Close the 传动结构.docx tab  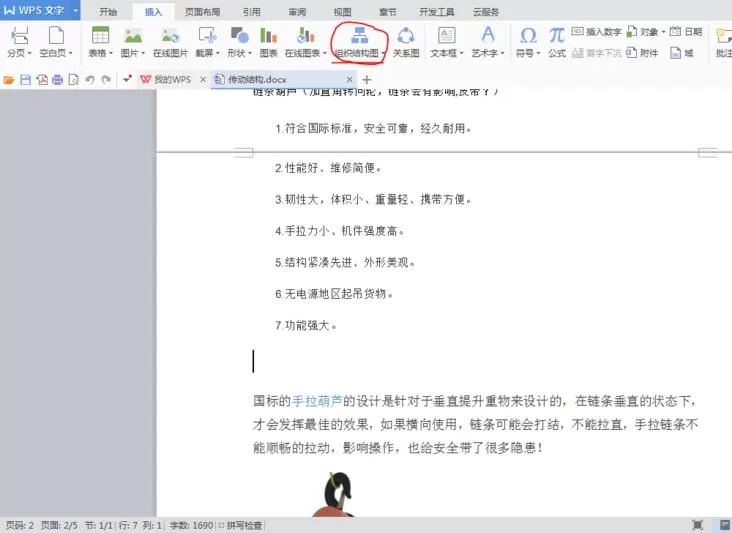click(349, 80)
